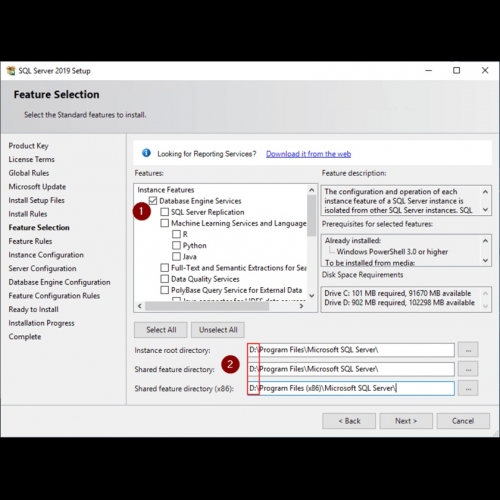
Task: Click the Unselect All button
Action: [x=218, y=330]
